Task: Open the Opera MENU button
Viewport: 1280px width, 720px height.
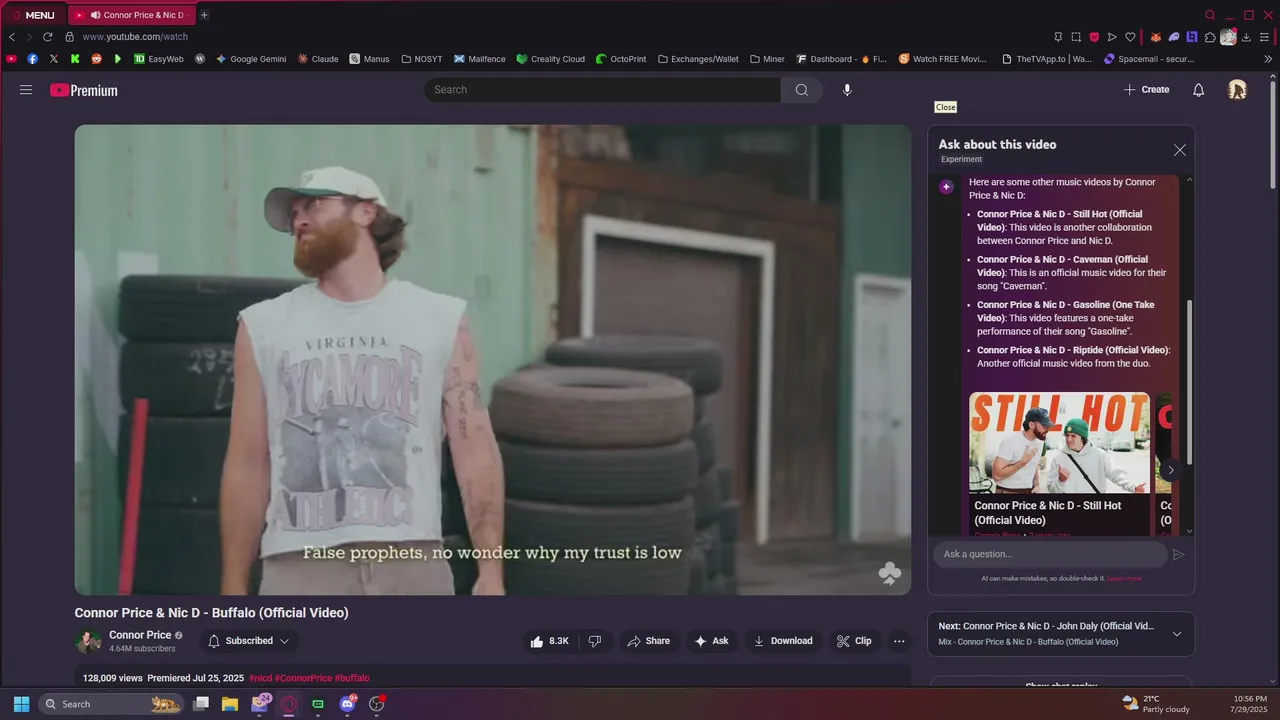Action: point(33,15)
